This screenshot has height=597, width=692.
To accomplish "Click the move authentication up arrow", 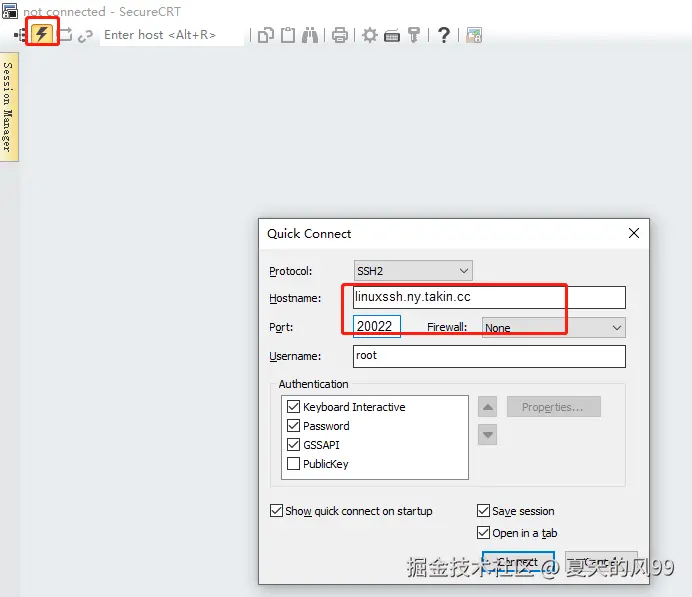I will [487, 407].
